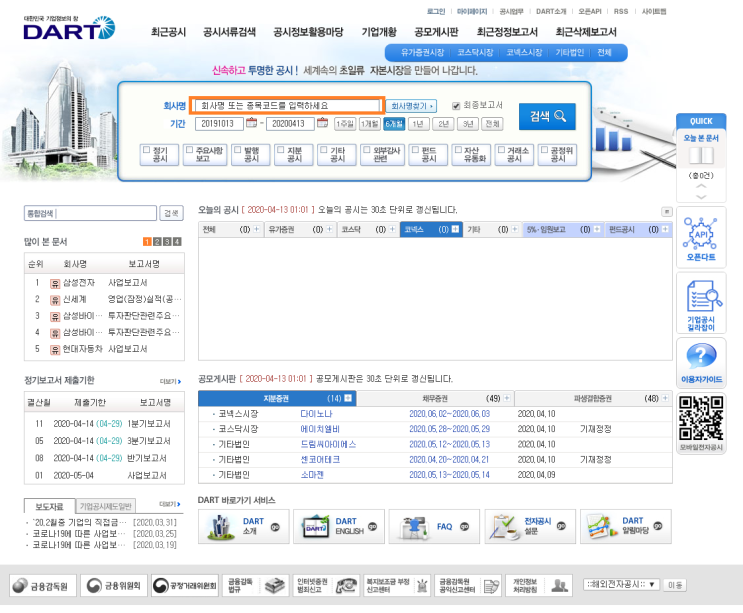
Task: Expand the 유가증권 (0) tab plus icon
Action: [x=329, y=229]
